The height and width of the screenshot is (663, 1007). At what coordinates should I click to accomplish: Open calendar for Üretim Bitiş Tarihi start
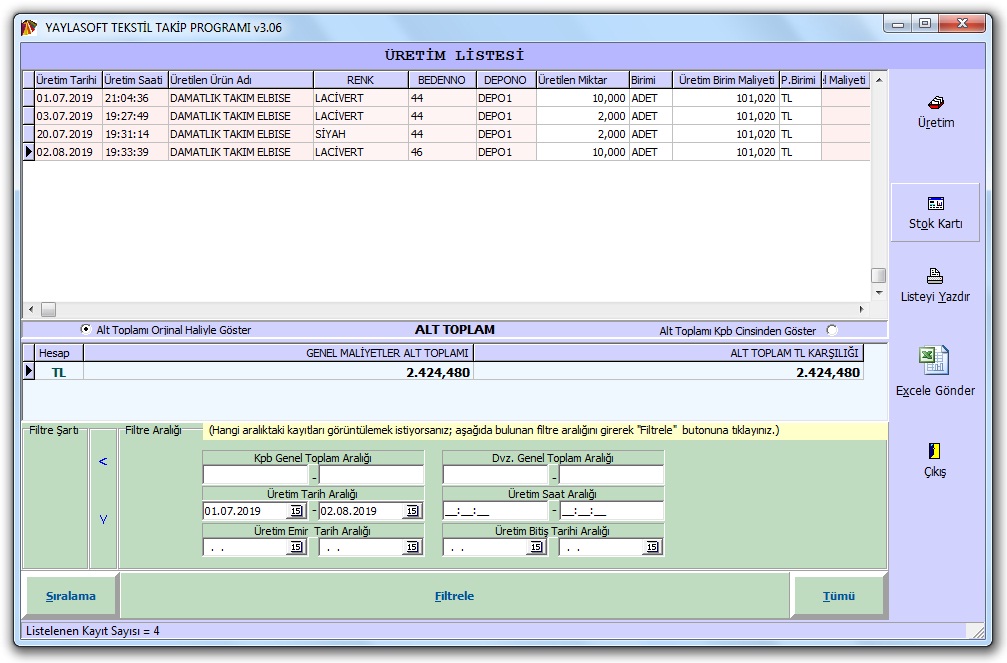(536, 547)
